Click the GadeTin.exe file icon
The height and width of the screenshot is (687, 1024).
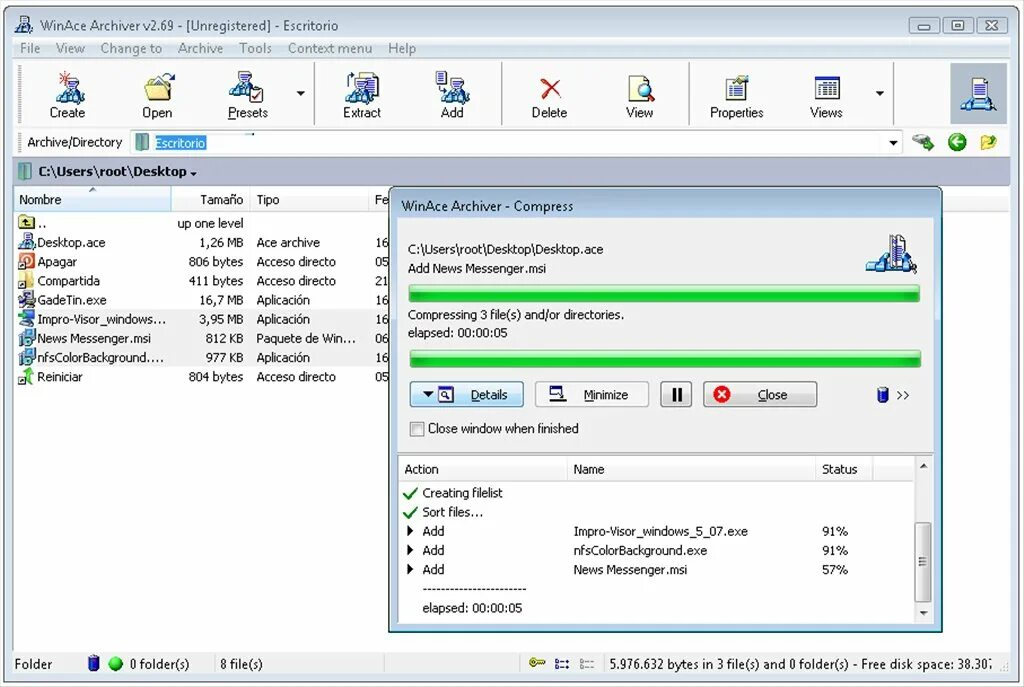[26, 300]
